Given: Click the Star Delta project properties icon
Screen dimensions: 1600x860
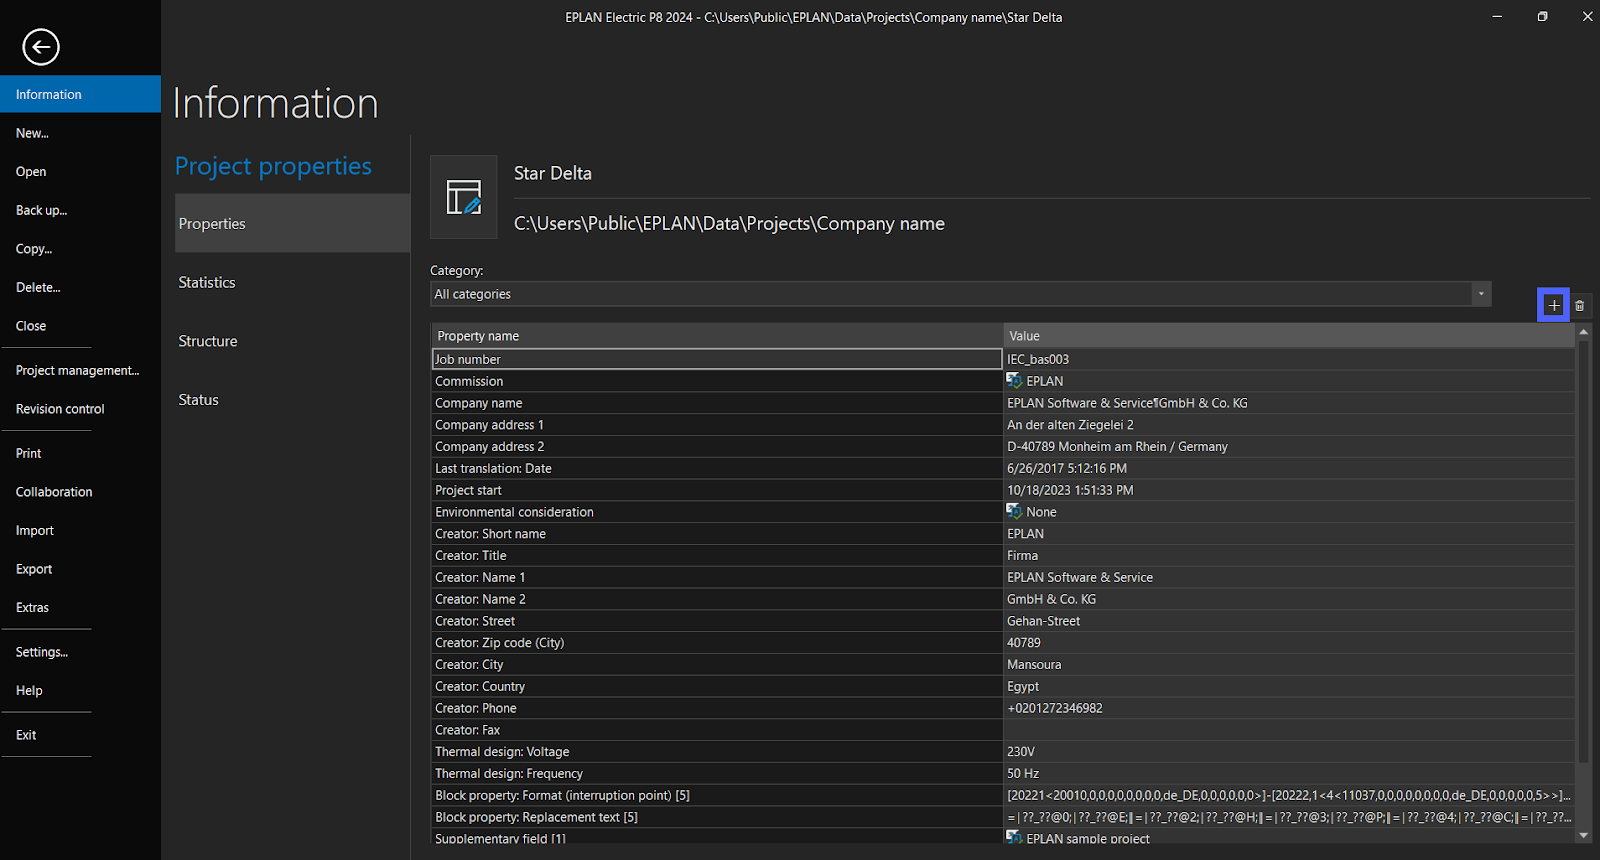Looking at the screenshot, I should point(464,197).
